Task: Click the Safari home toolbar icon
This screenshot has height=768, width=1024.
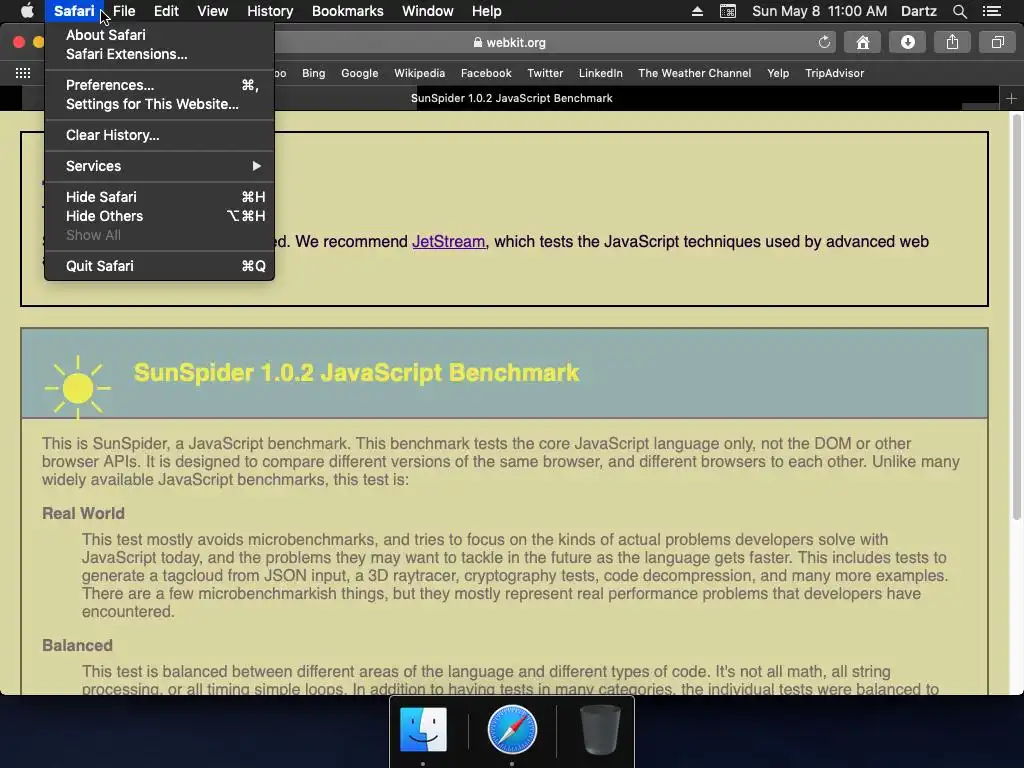Action: (863, 42)
